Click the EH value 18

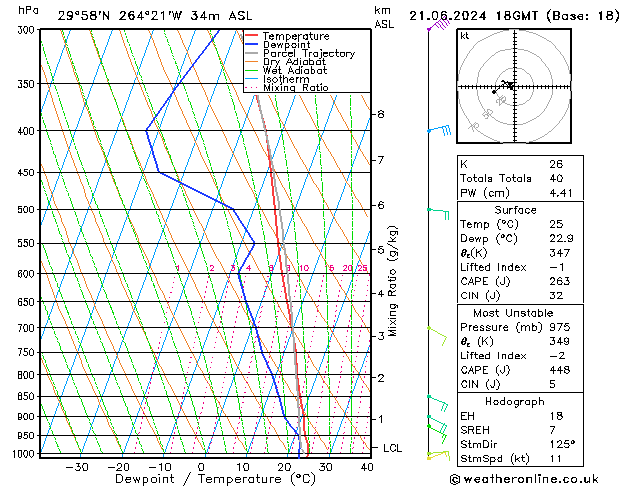(x=556, y=416)
